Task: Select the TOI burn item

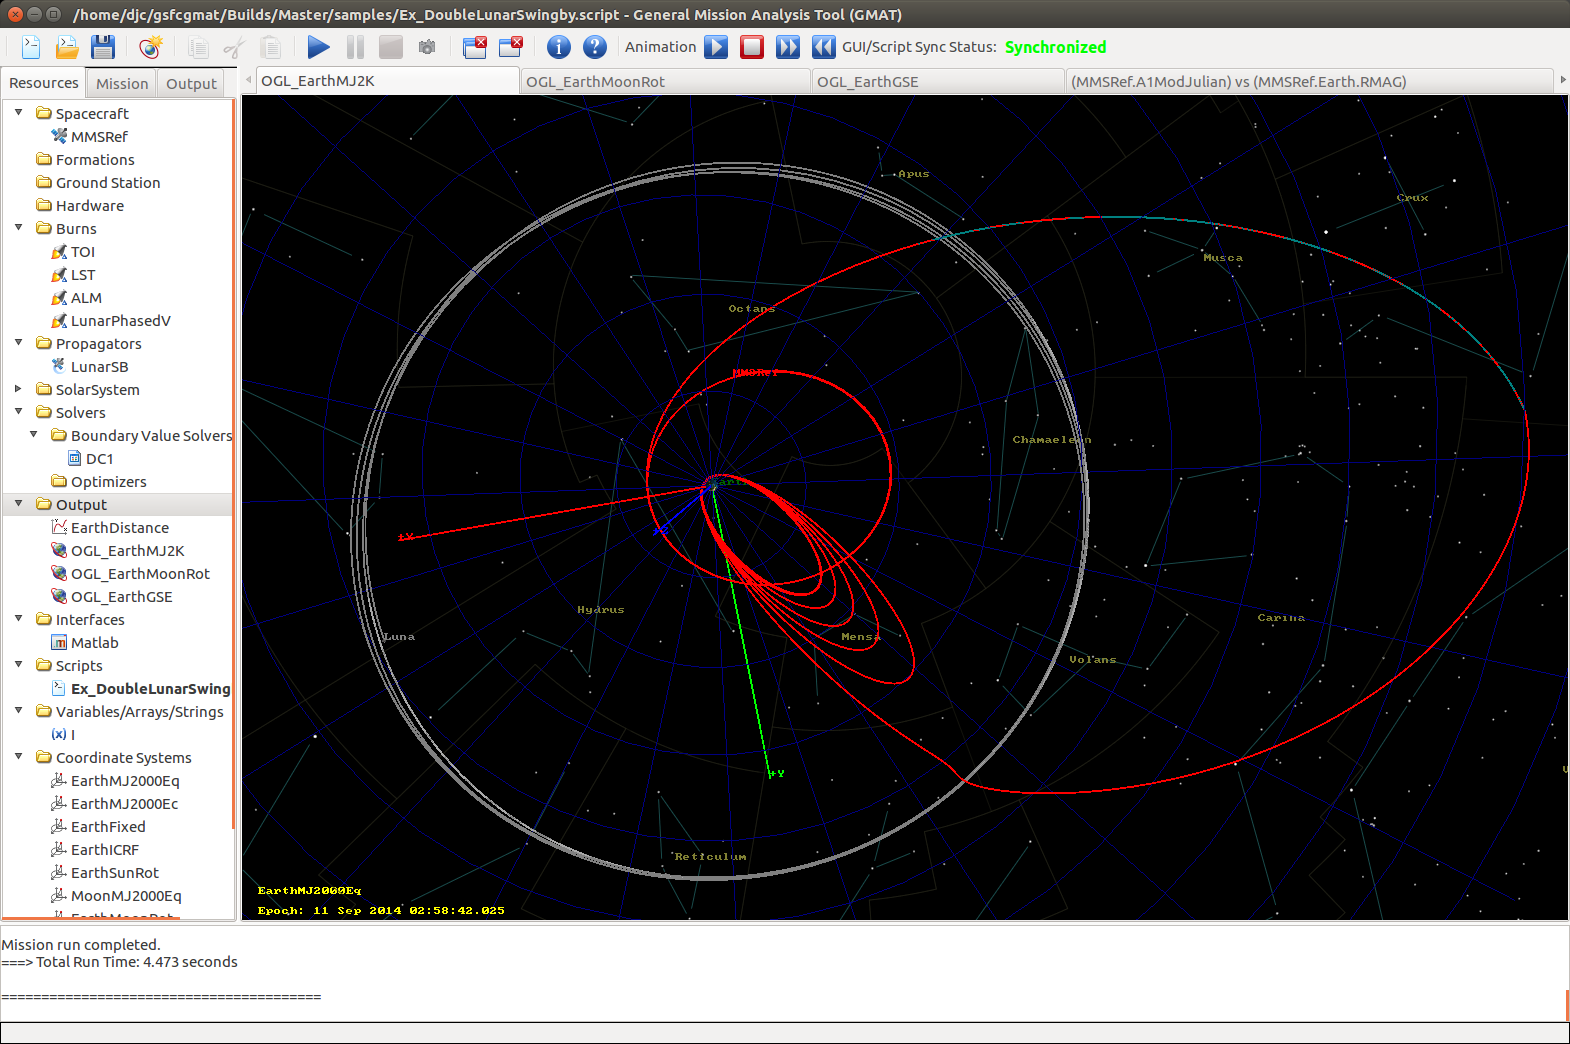Action: [x=73, y=252]
